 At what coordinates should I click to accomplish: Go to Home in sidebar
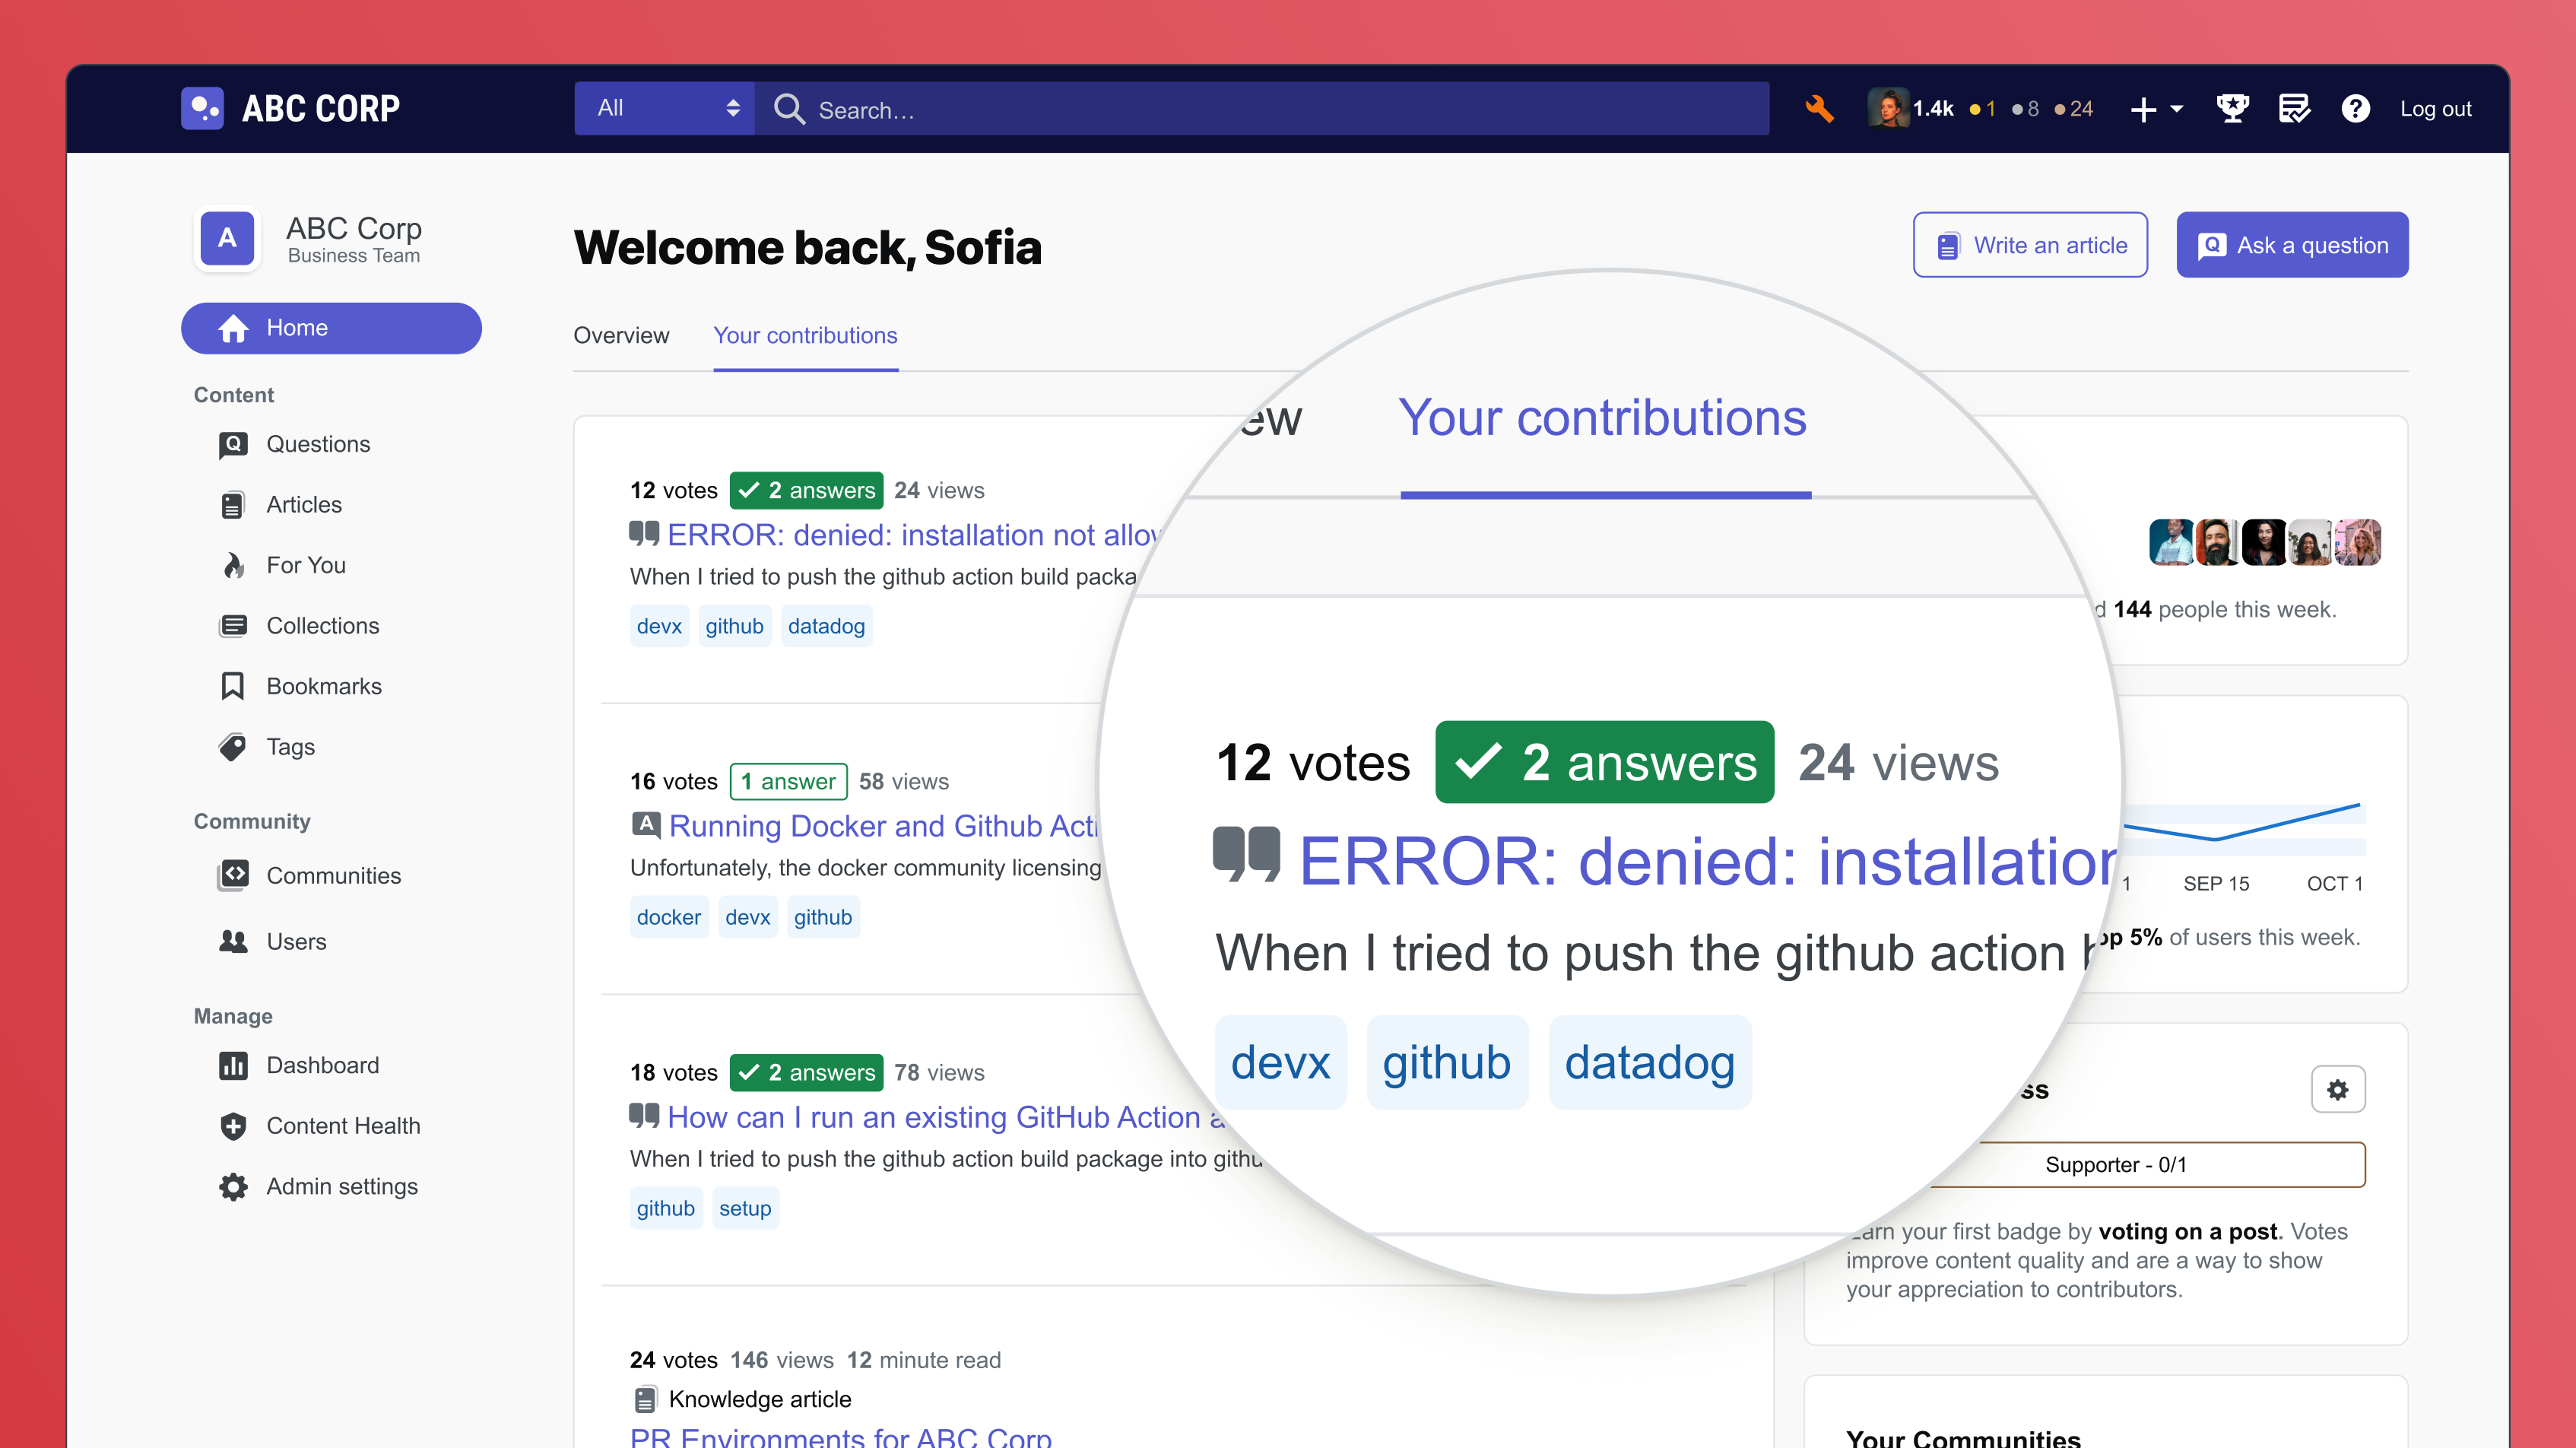(x=331, y=328)
